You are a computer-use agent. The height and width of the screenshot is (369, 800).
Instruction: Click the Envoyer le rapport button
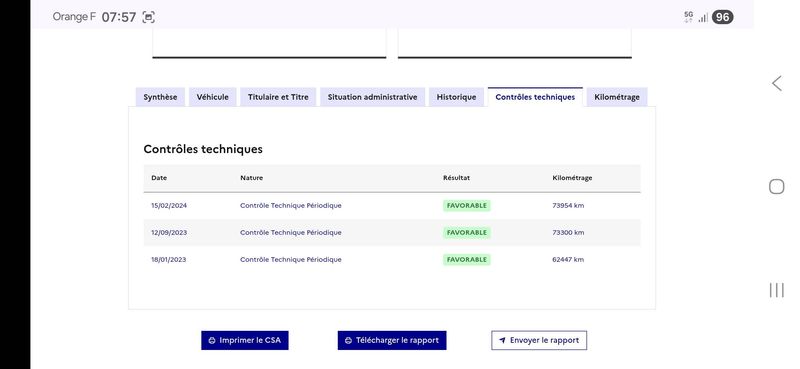click(539, 340)
